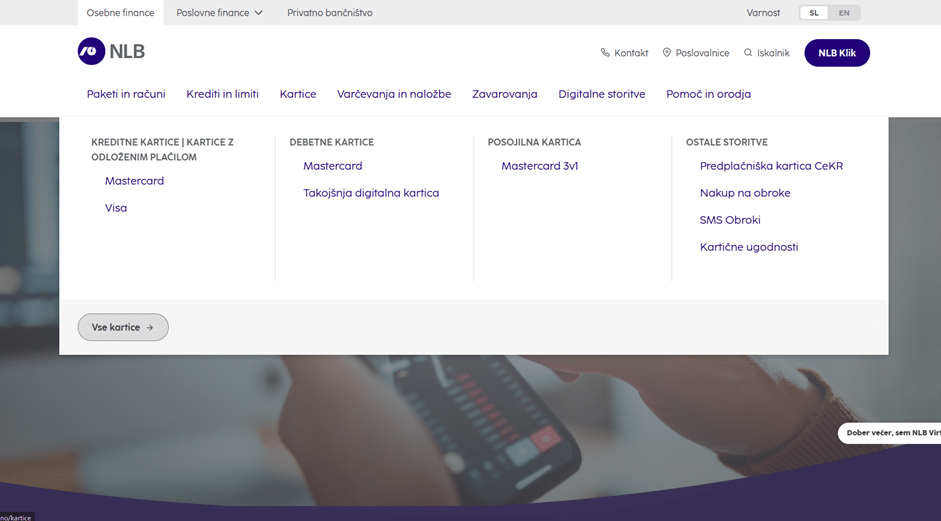
Task: Open the Varčevanja in naložbe menu
Action: click(394, 94)
